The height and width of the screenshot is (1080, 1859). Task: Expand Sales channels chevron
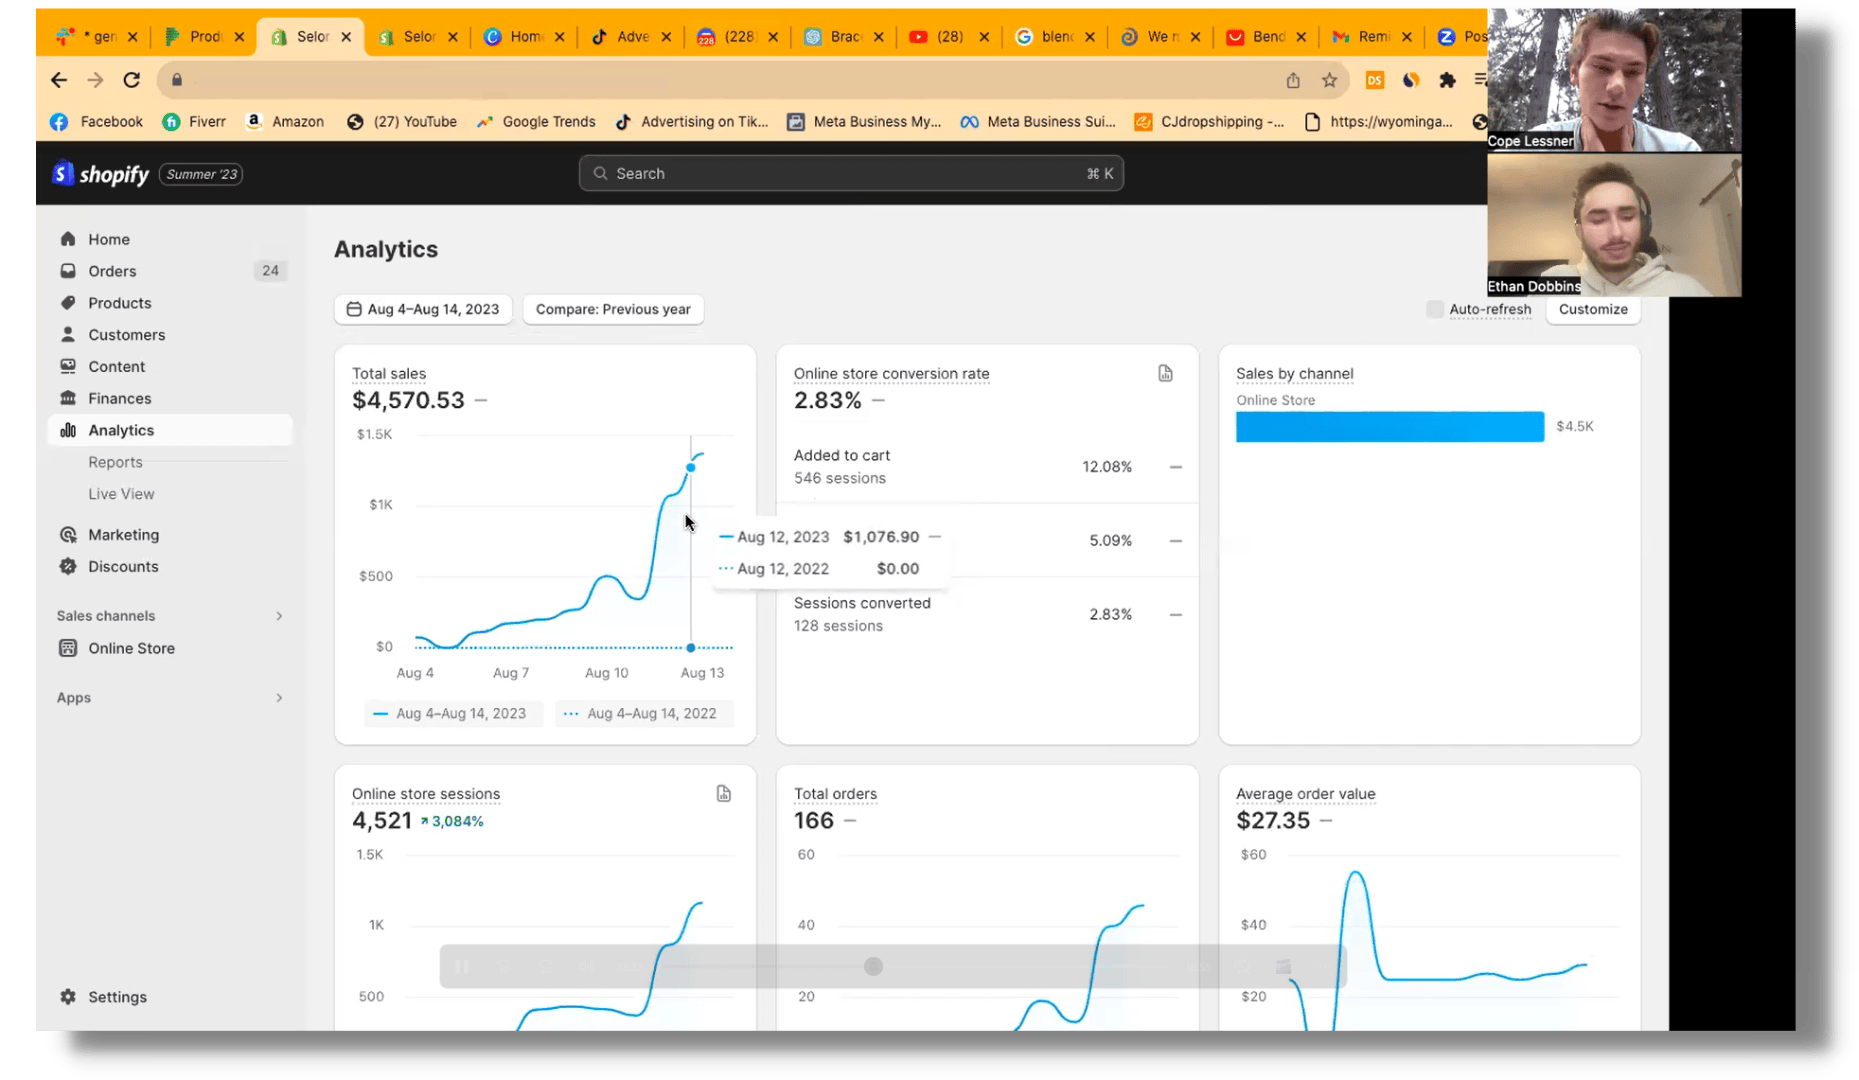[279, 616]
